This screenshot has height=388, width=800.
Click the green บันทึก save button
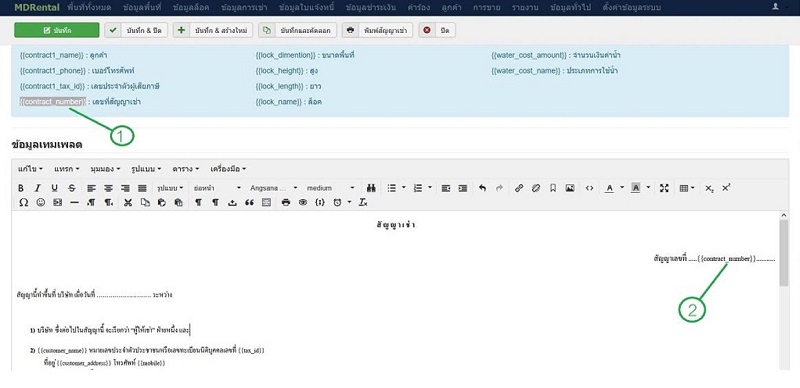tap(57, 30)
